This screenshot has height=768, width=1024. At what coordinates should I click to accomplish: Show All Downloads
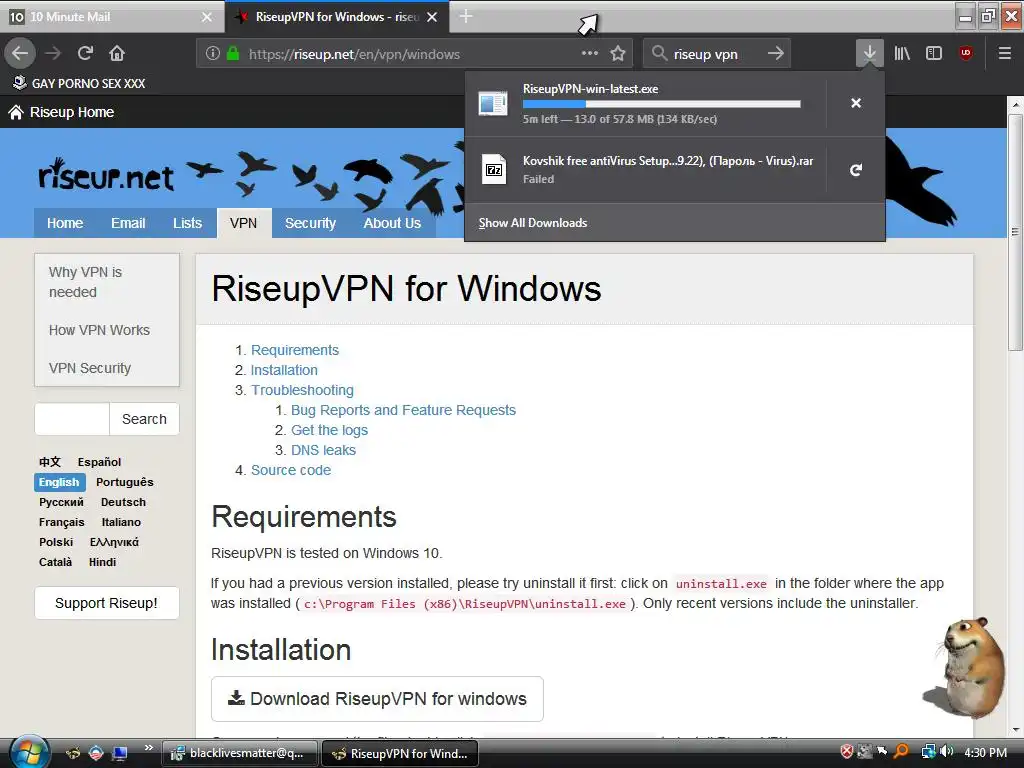coord(533,223)
